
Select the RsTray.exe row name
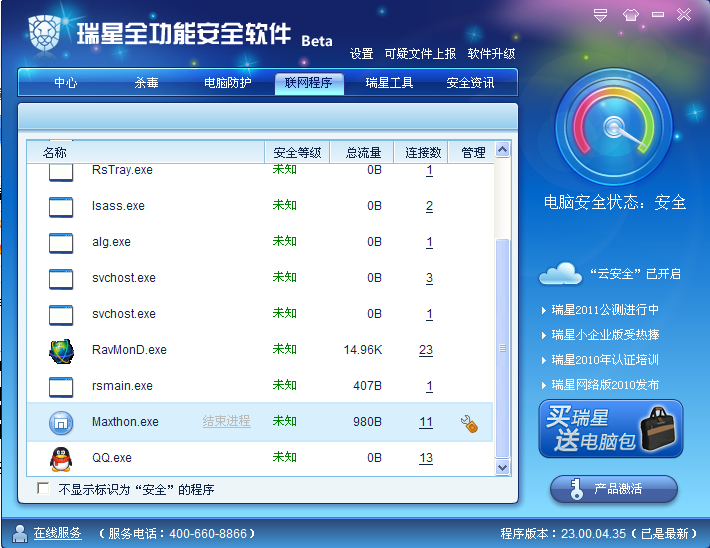(122, 170)
